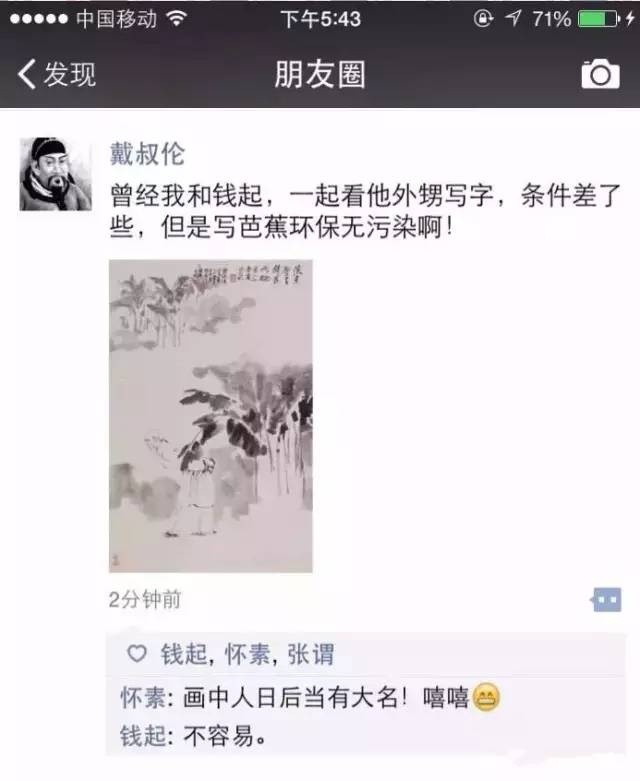Open 钱起 in the likes list

(183, 654)
